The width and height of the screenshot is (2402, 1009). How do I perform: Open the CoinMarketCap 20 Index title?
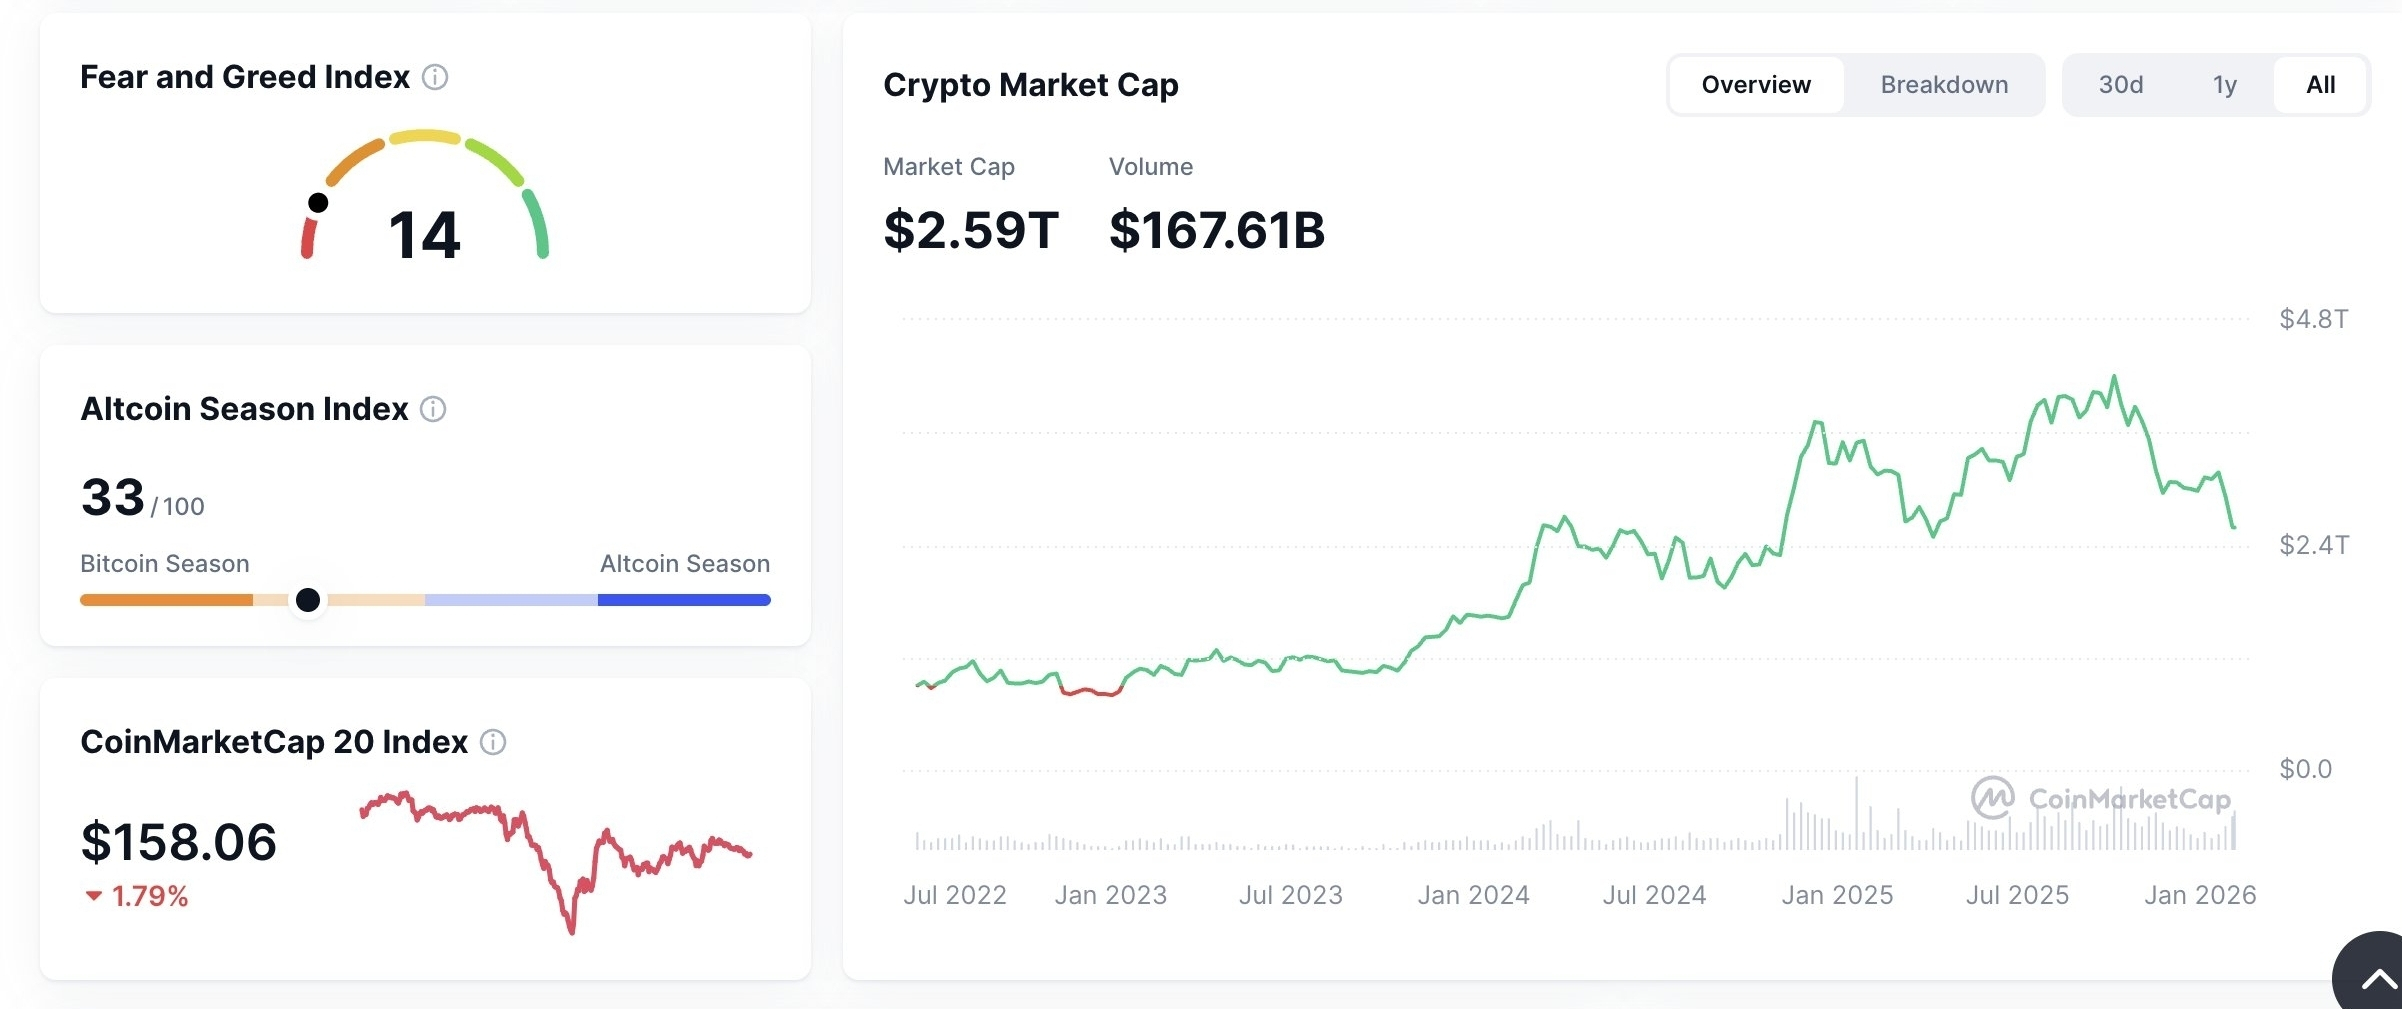(x=274, y=742)
